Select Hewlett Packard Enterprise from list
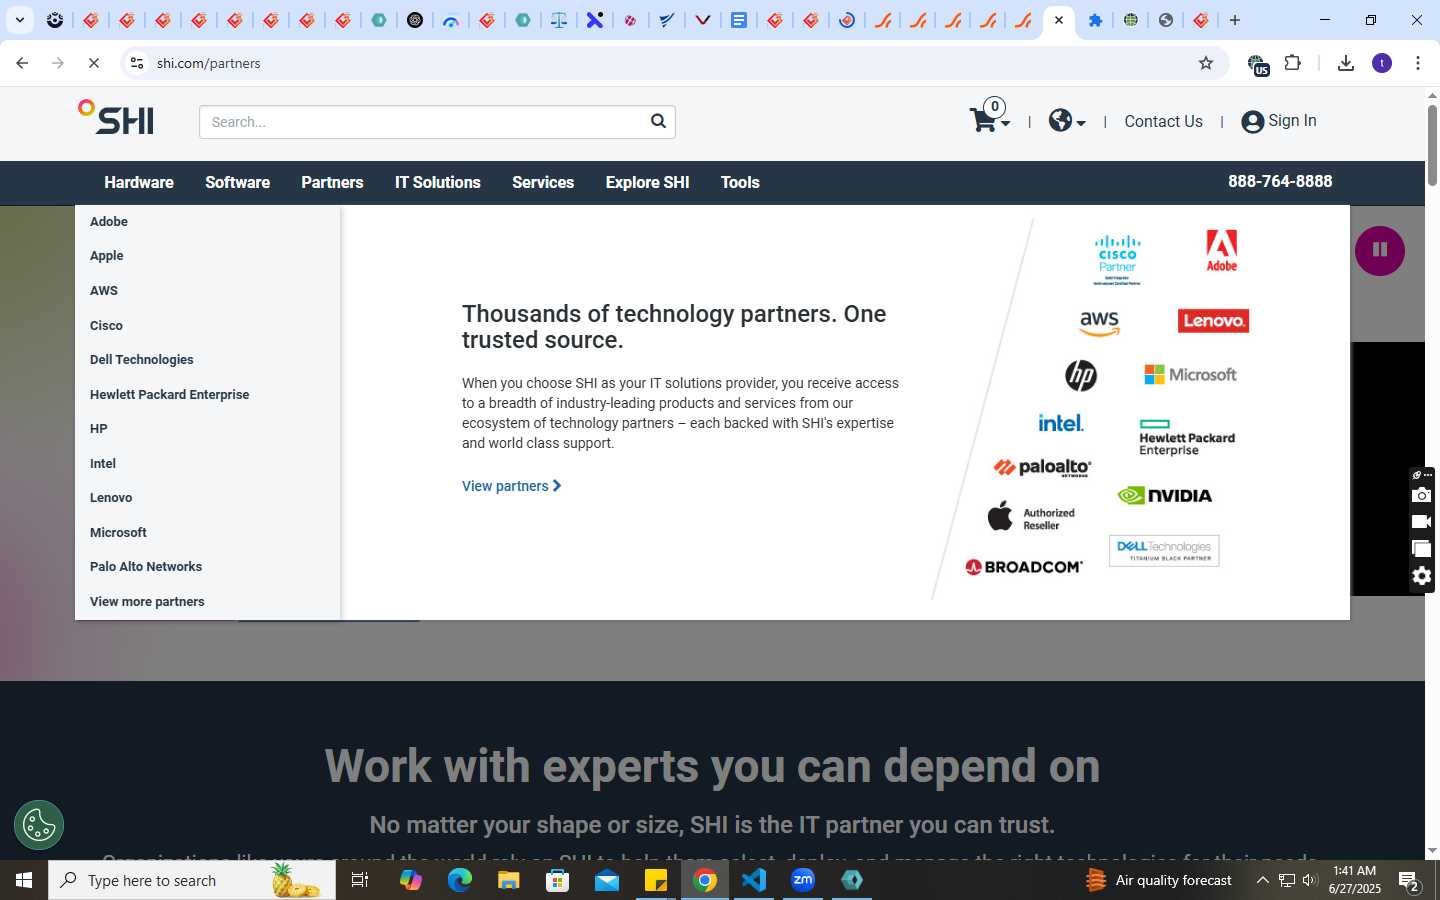This screenshot has width=1440, height=900. pos(170,395)
